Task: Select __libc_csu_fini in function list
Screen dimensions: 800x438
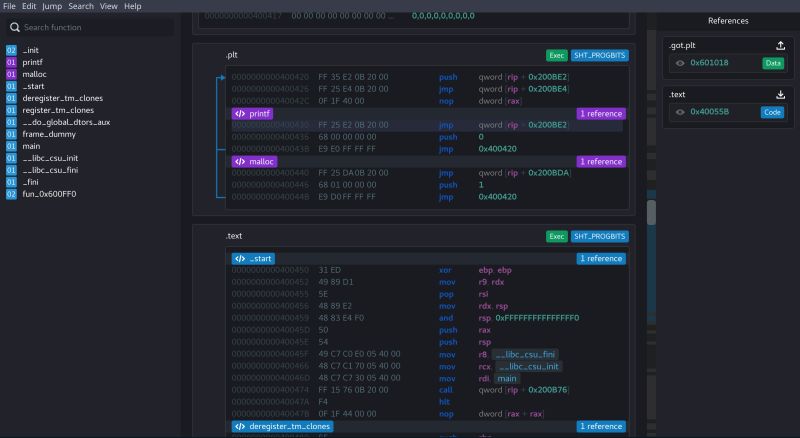Action: coord(50,170)
